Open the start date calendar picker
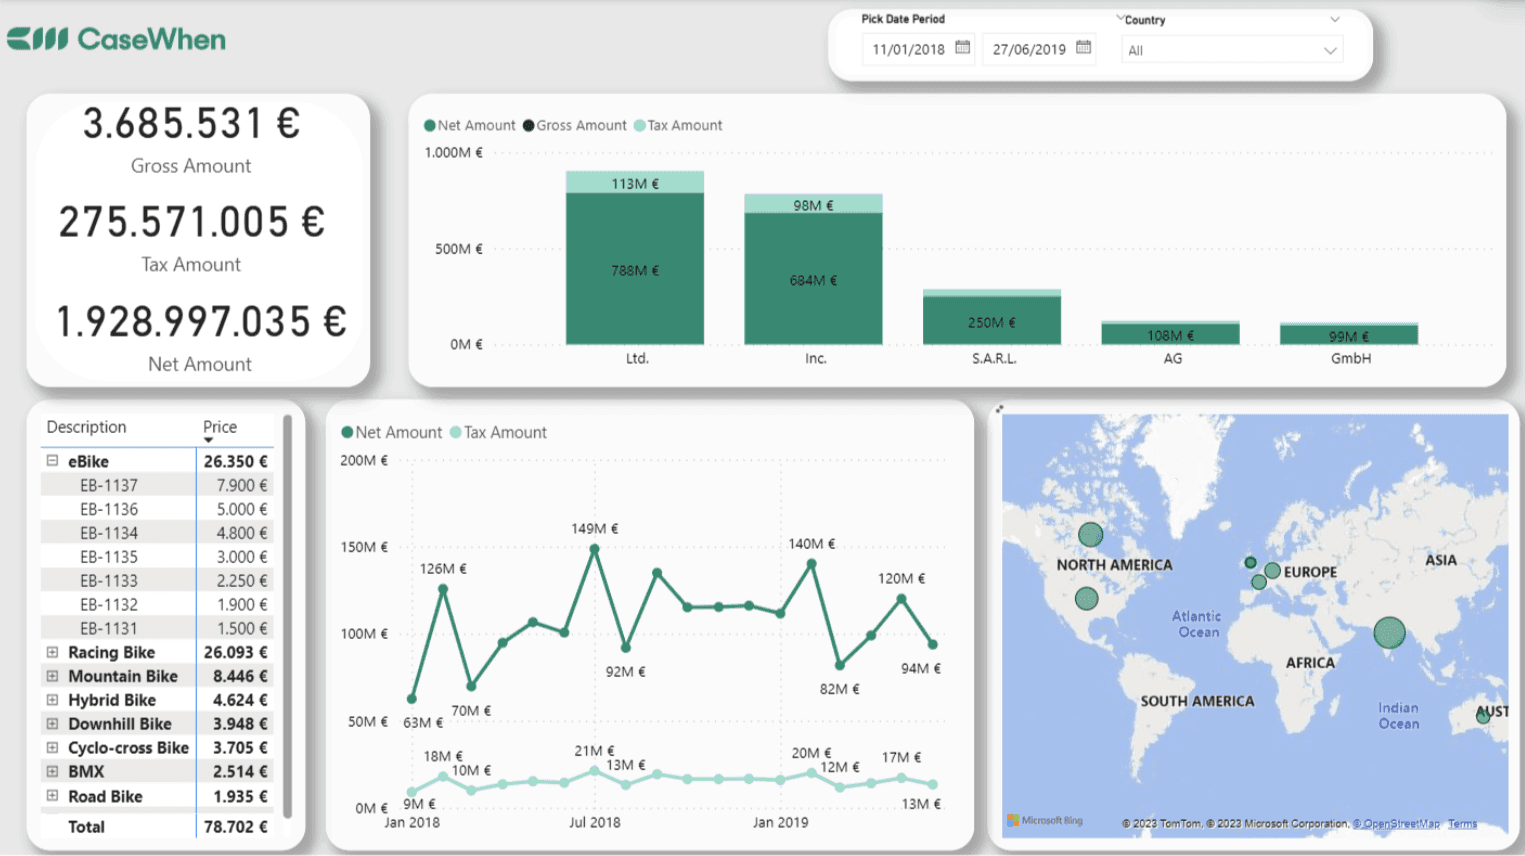Screen dimensions: 1525x856 tap(961, 48)
